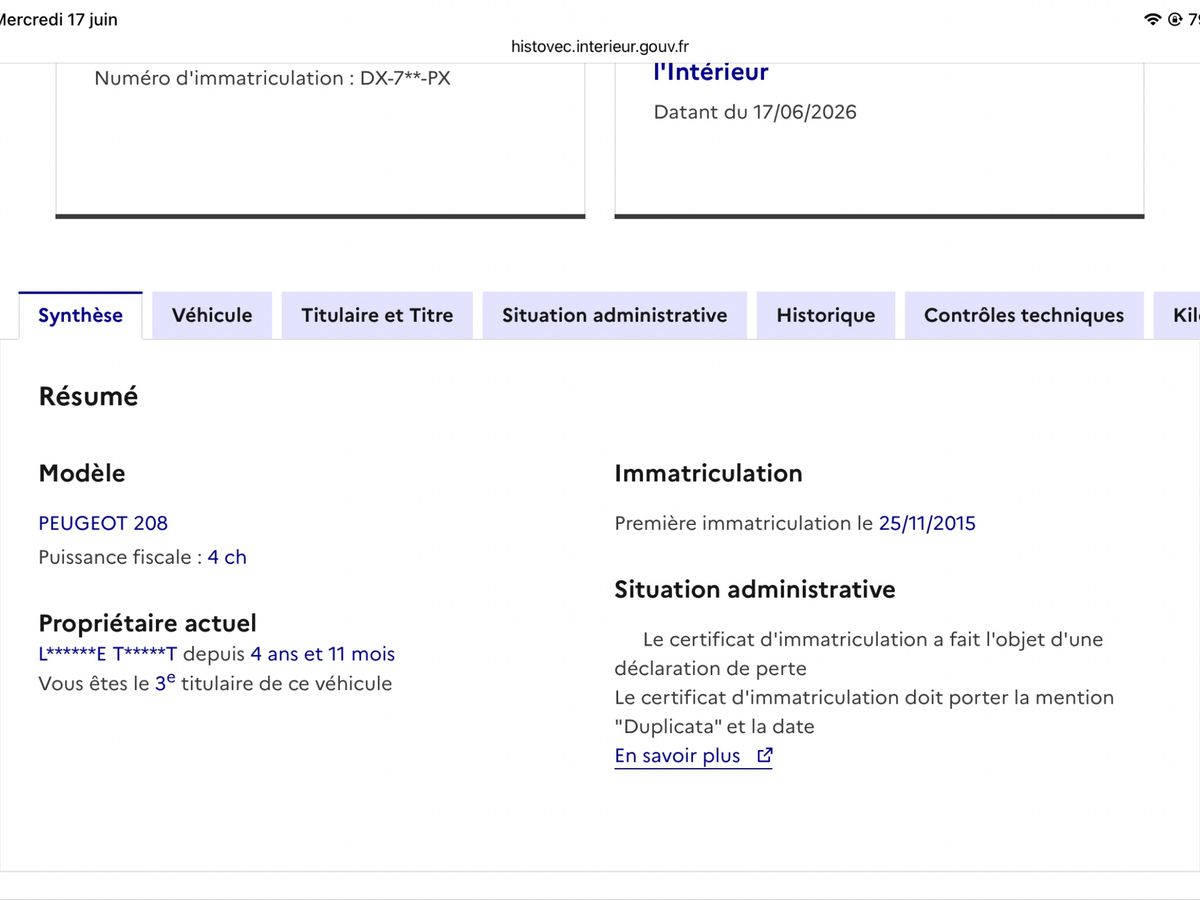Select the Situation administrative tab

coord(614,315)
